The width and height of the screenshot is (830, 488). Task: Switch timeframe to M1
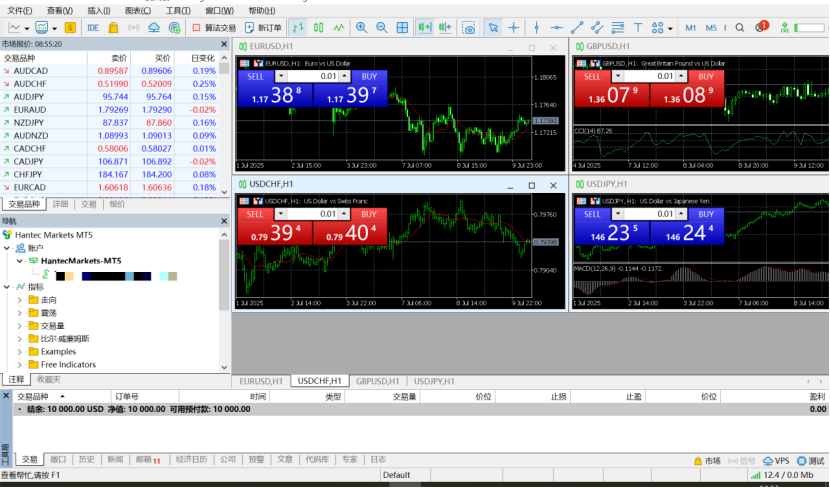pyautogui.click(x=691, y=28)
